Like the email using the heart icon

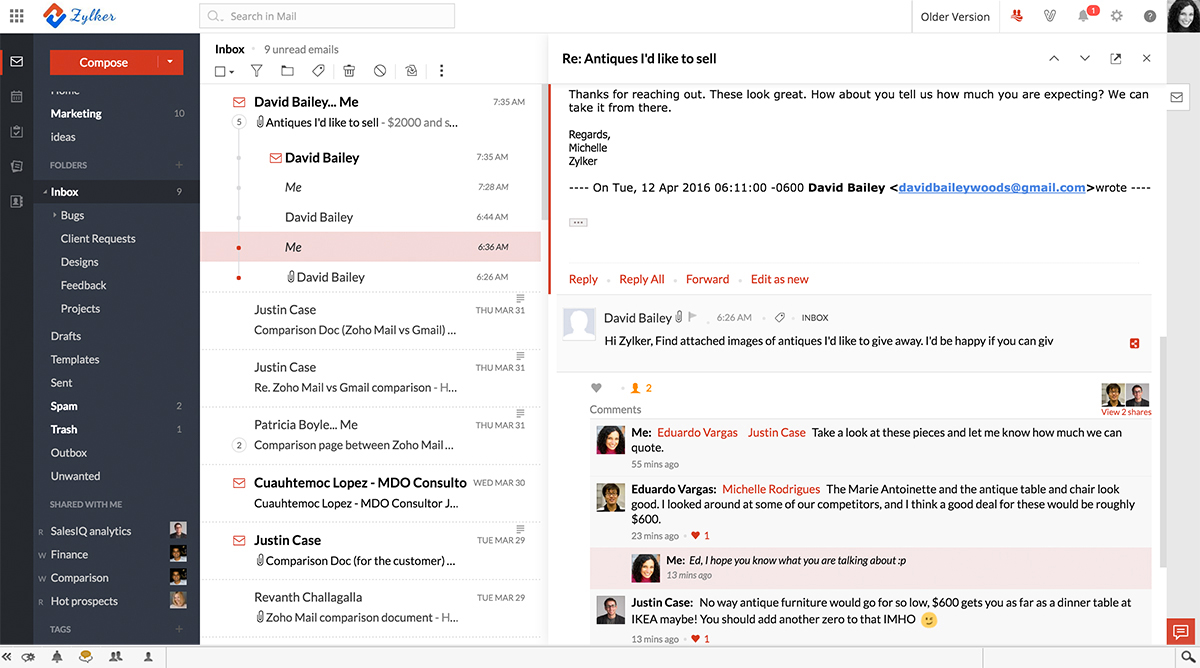[597, 388]
